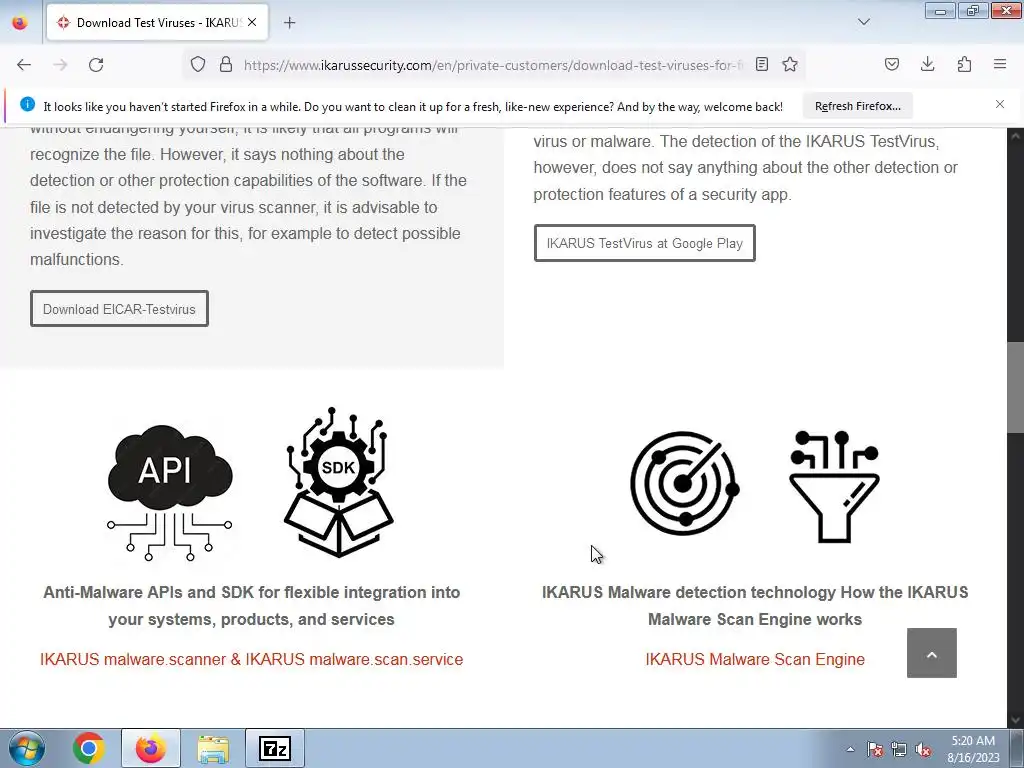This screenshot has height=768, width=1024.
Task: Open IKARUS TestVirus at Google Play
Action: (645, 243)
